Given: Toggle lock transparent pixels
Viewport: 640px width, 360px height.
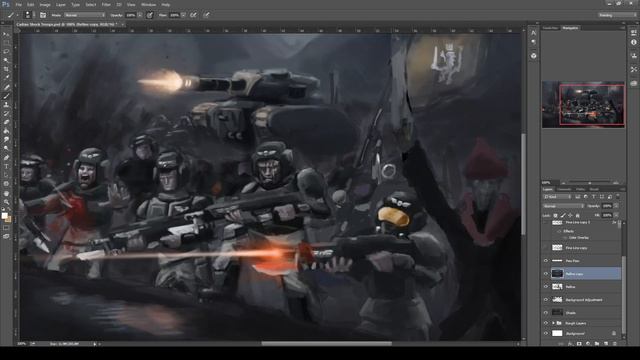Looking at the screenshot, I should [x=556, y=215].
